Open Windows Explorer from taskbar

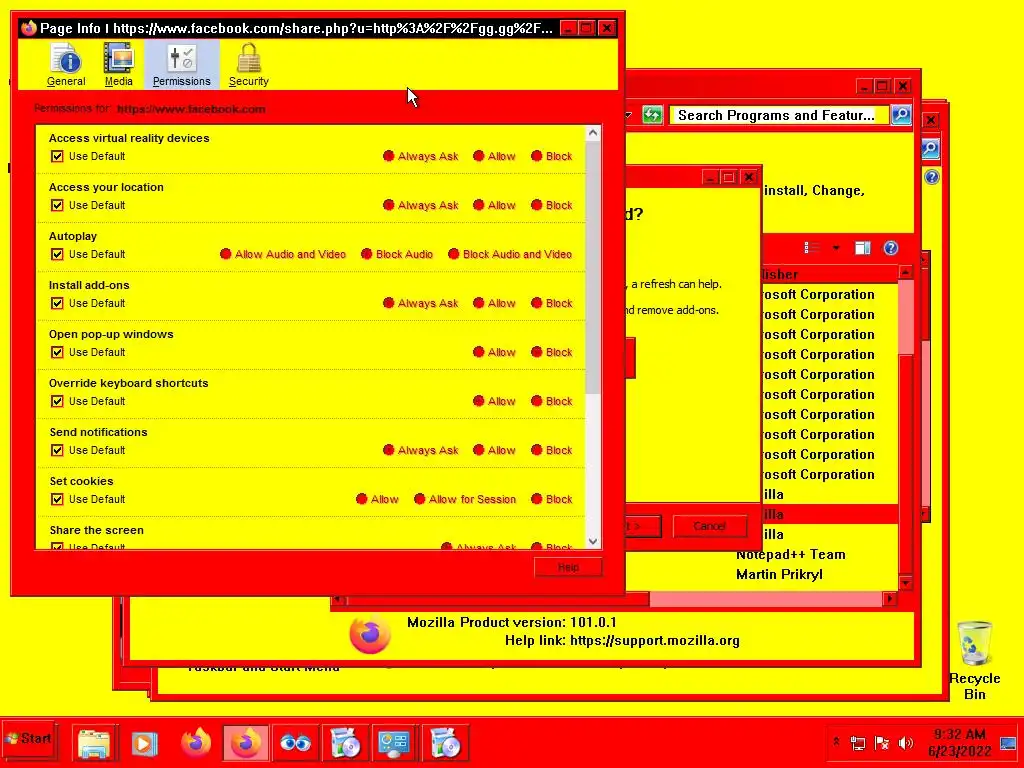click(95, 743)
